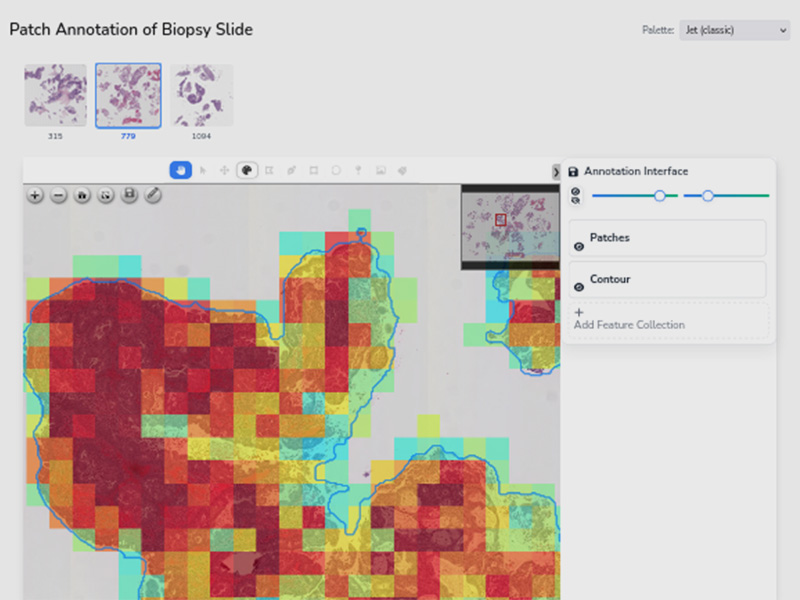Screen dimensions: 800x600
Task: Open slide thumbnail 315
Action: 55,96
